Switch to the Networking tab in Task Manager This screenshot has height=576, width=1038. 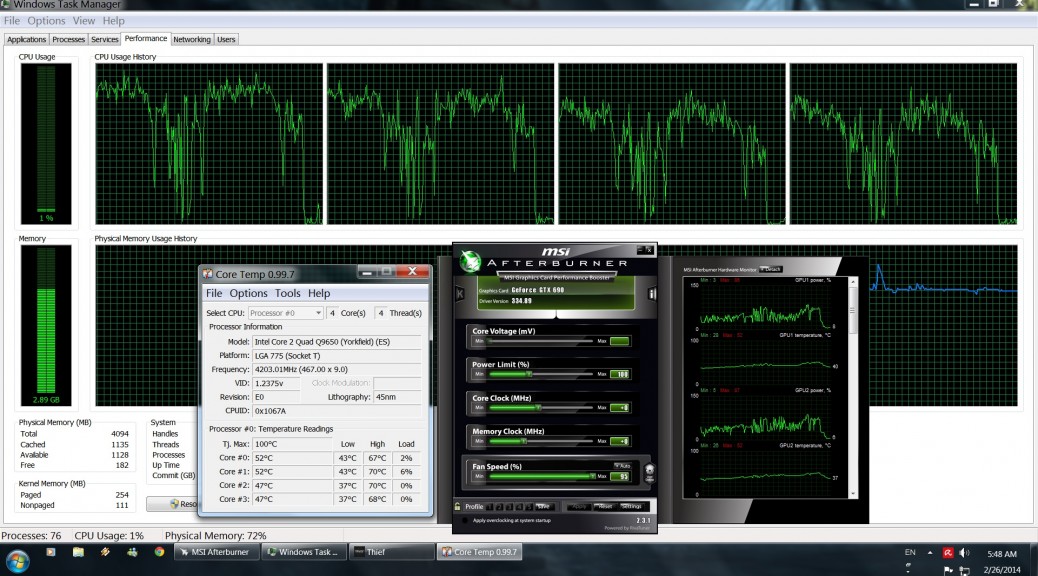[x=192, y=39]
